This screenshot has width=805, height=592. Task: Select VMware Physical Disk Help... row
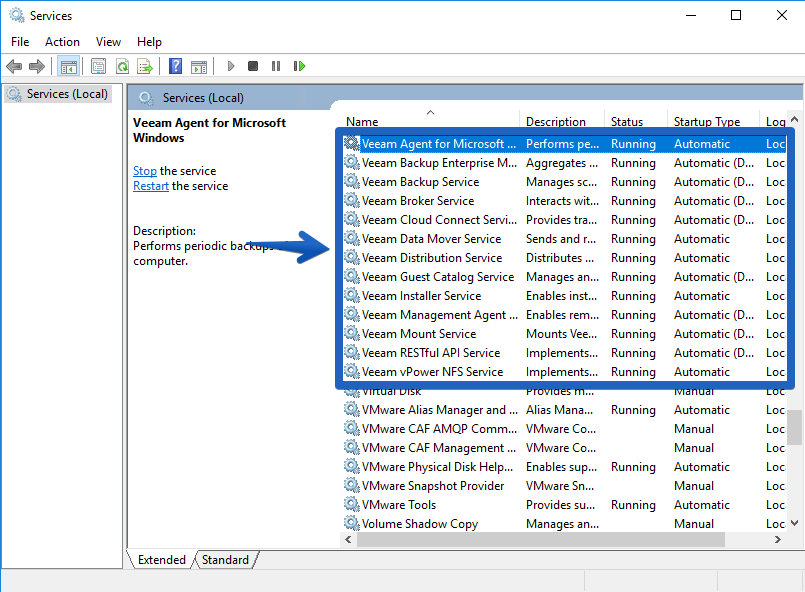[564, 466]
